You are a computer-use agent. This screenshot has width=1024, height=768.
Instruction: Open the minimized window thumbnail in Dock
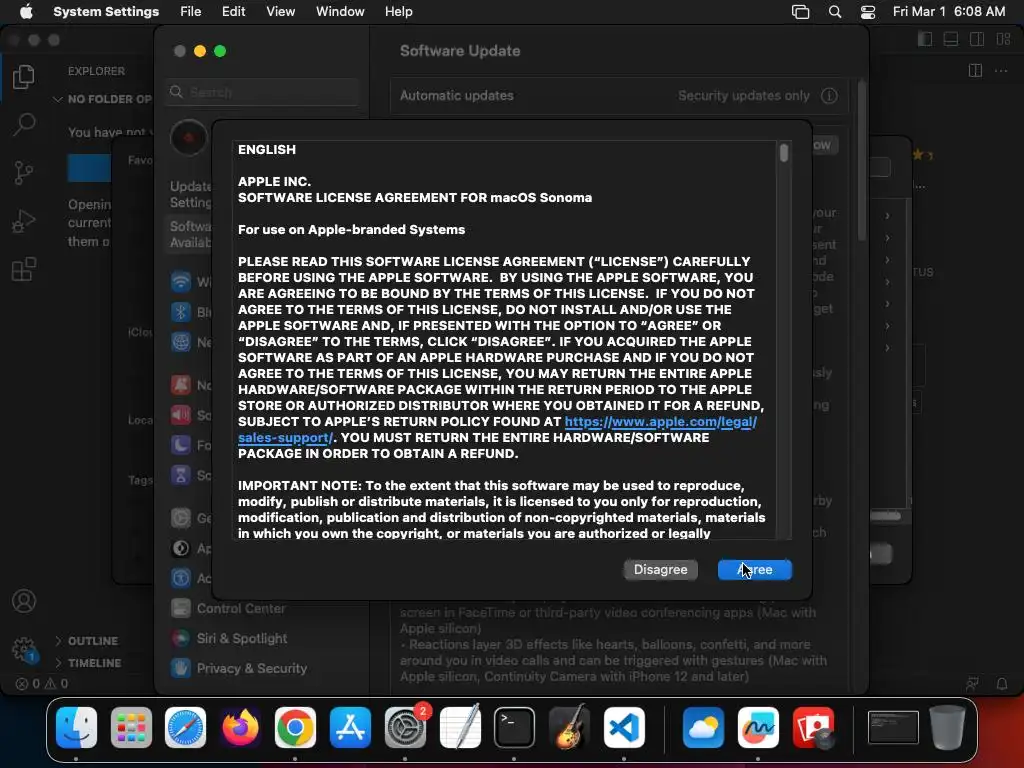pos(893,728)
